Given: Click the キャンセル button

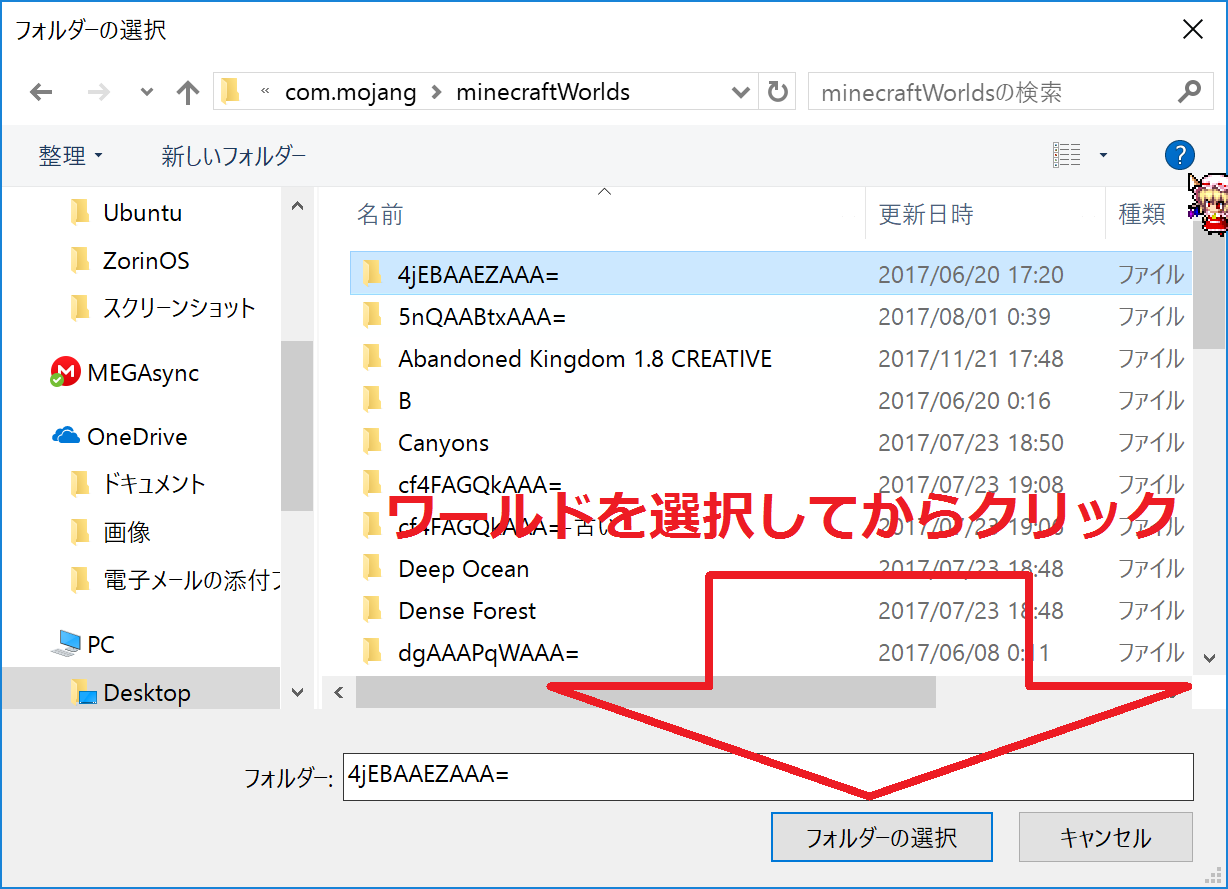Looking at the screenshot, I should [1106, 837].
